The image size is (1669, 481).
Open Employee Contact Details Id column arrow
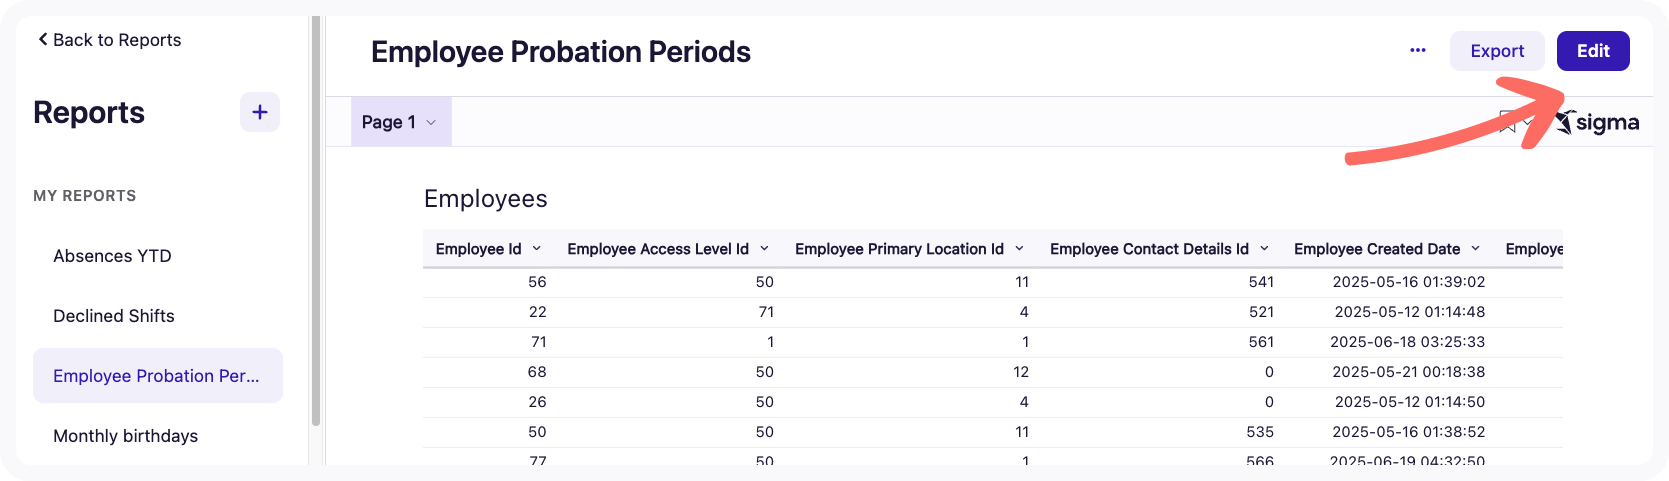[x=1265, y=248]
